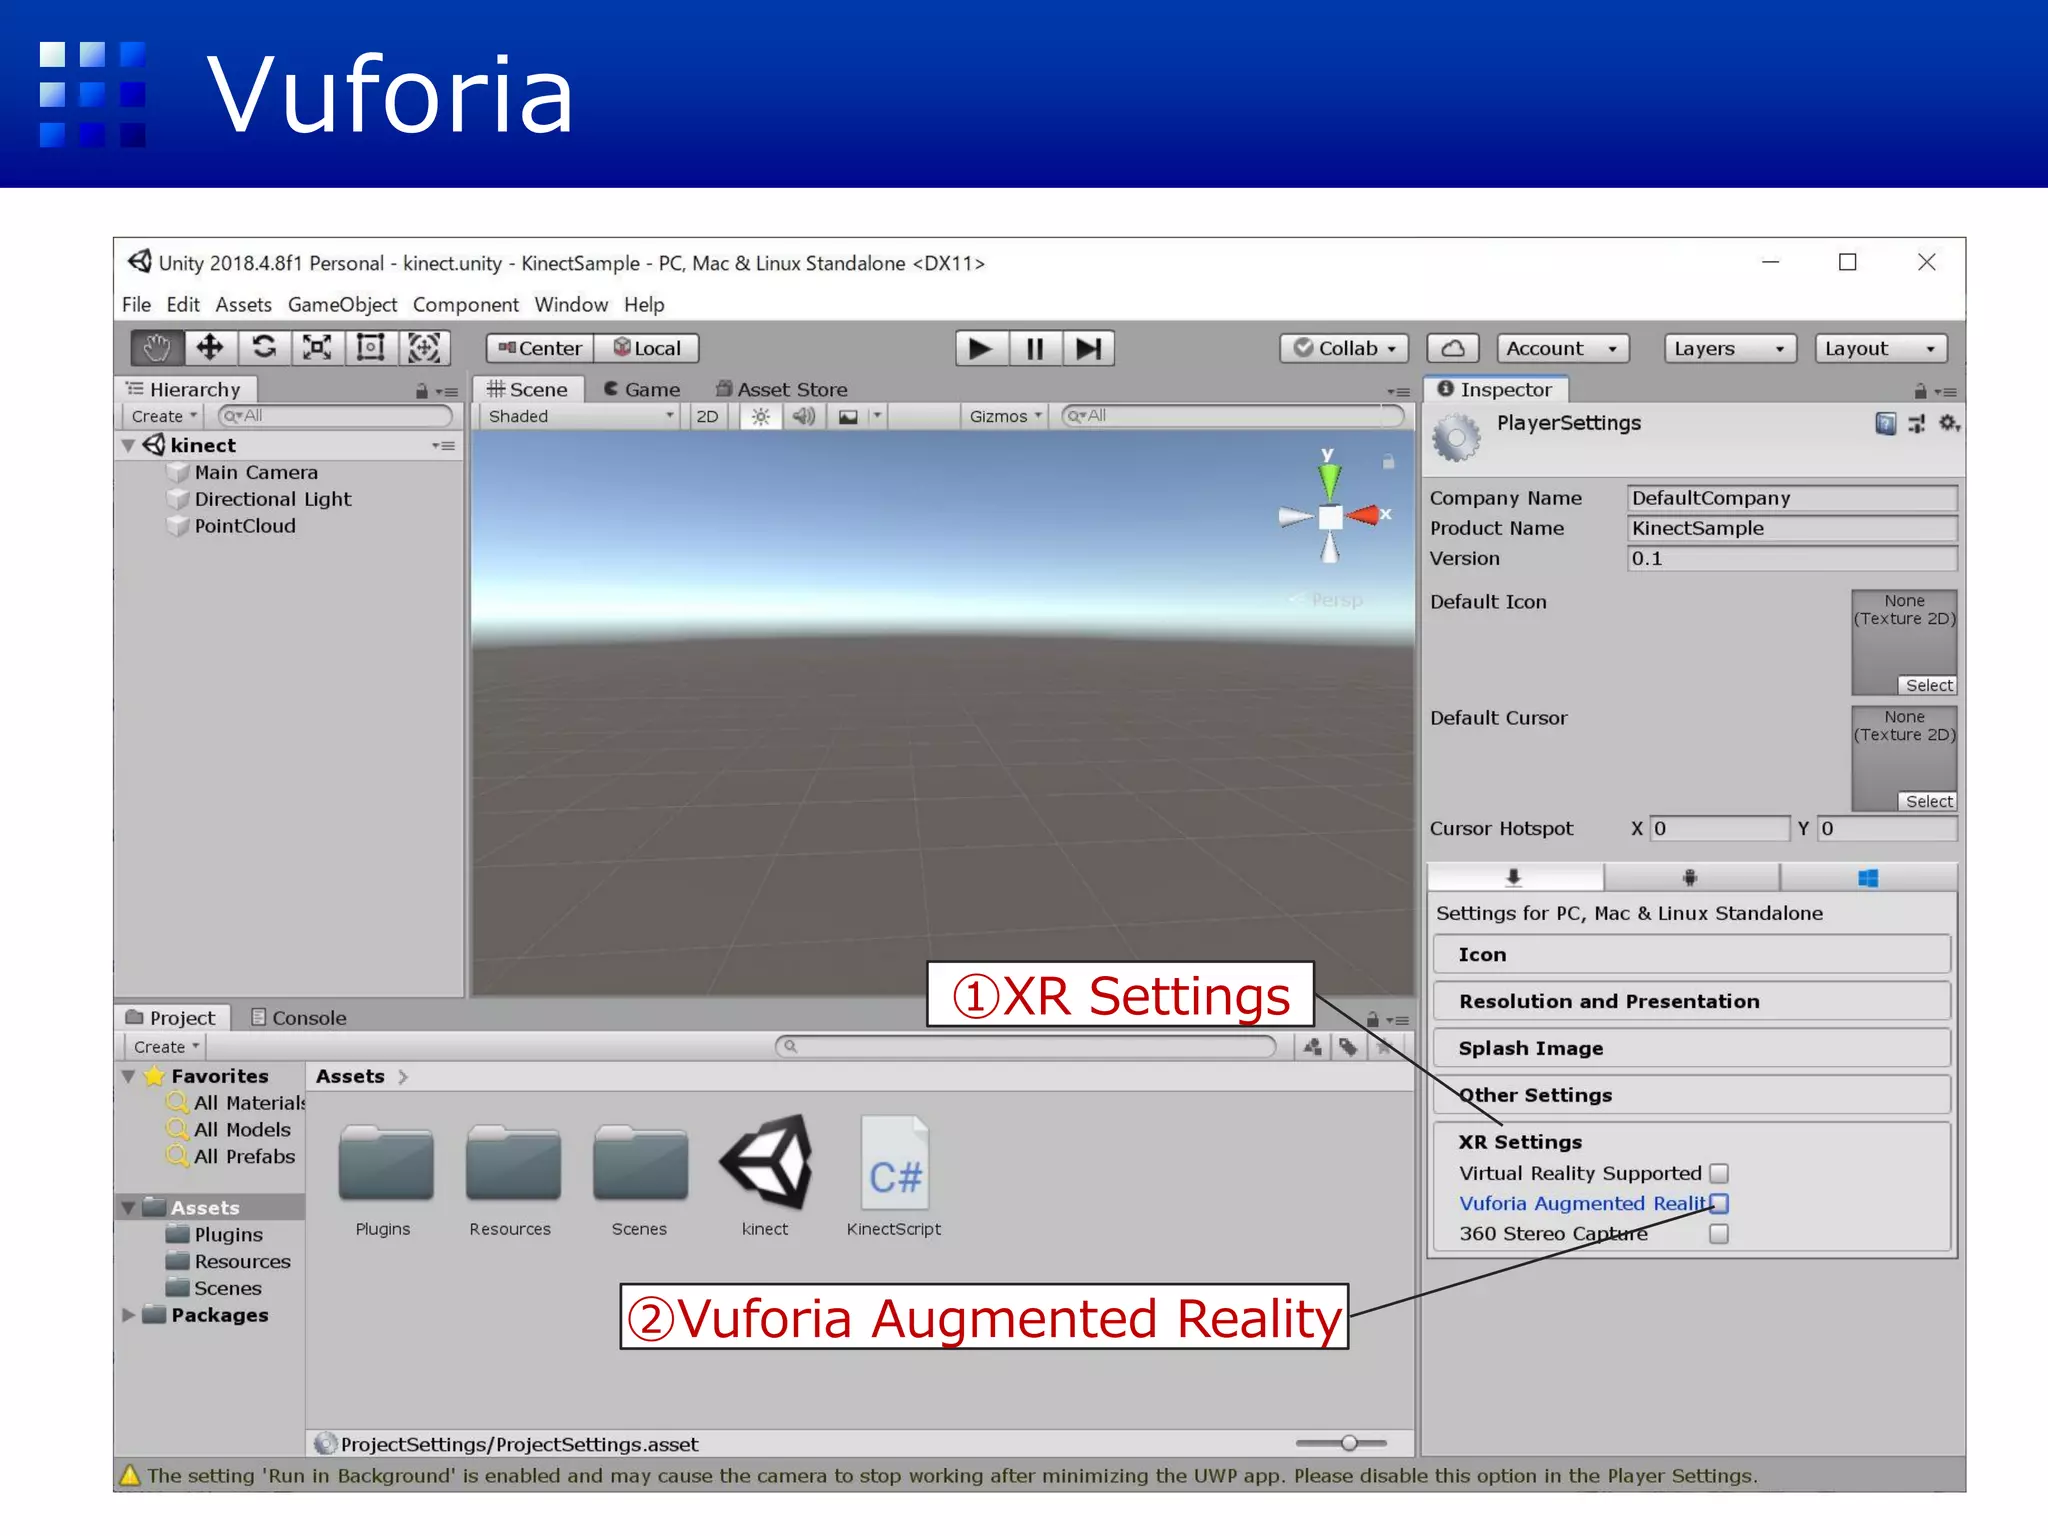Viewport: 2048px width, 1536px height.
Task: Lock the Hierarchy panel
Action: pyautogui.click(x=422, y=391)
